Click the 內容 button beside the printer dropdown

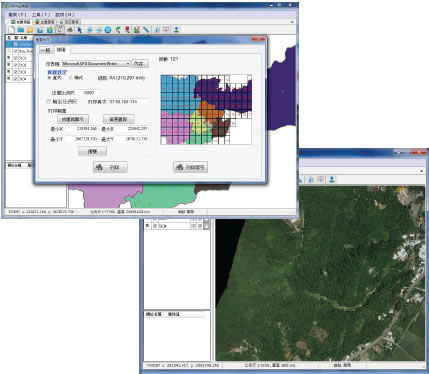pyautogui.click(x=140, y=63)
